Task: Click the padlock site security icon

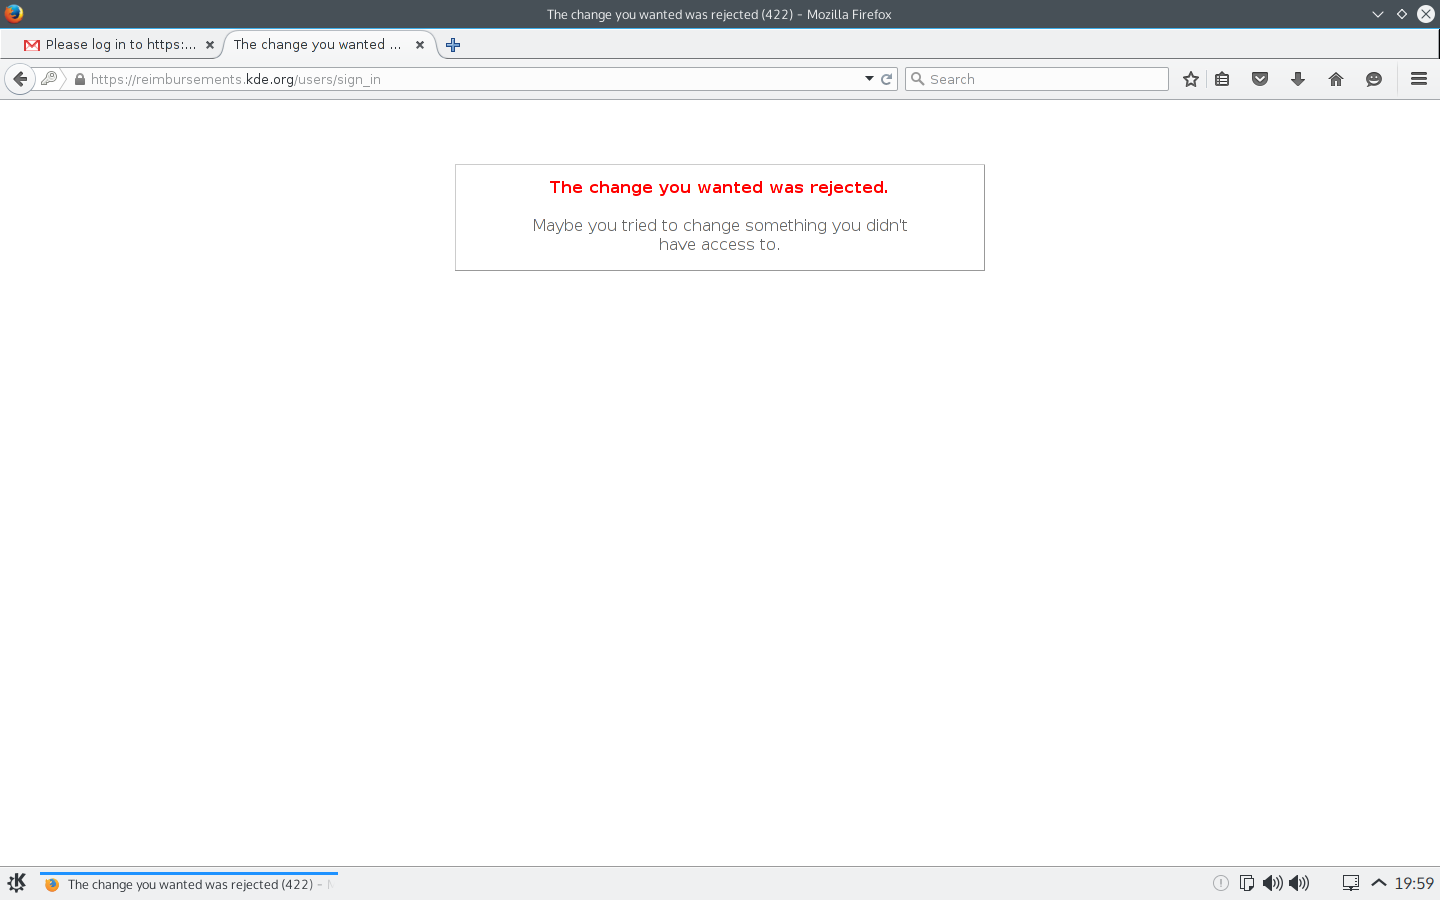Action: (80, 79)
